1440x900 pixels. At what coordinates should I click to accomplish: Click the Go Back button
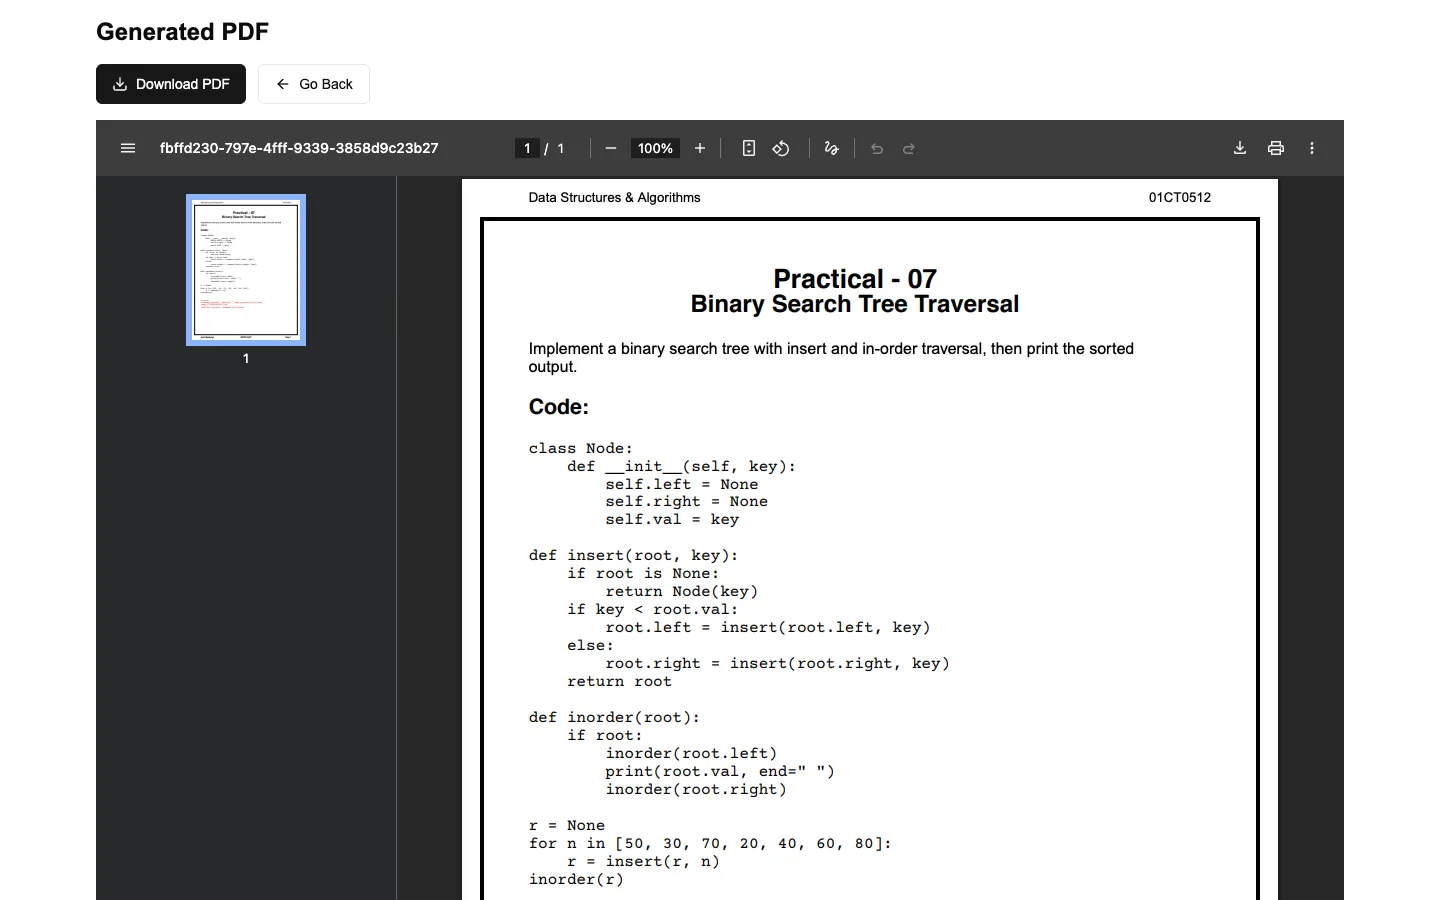314,84
